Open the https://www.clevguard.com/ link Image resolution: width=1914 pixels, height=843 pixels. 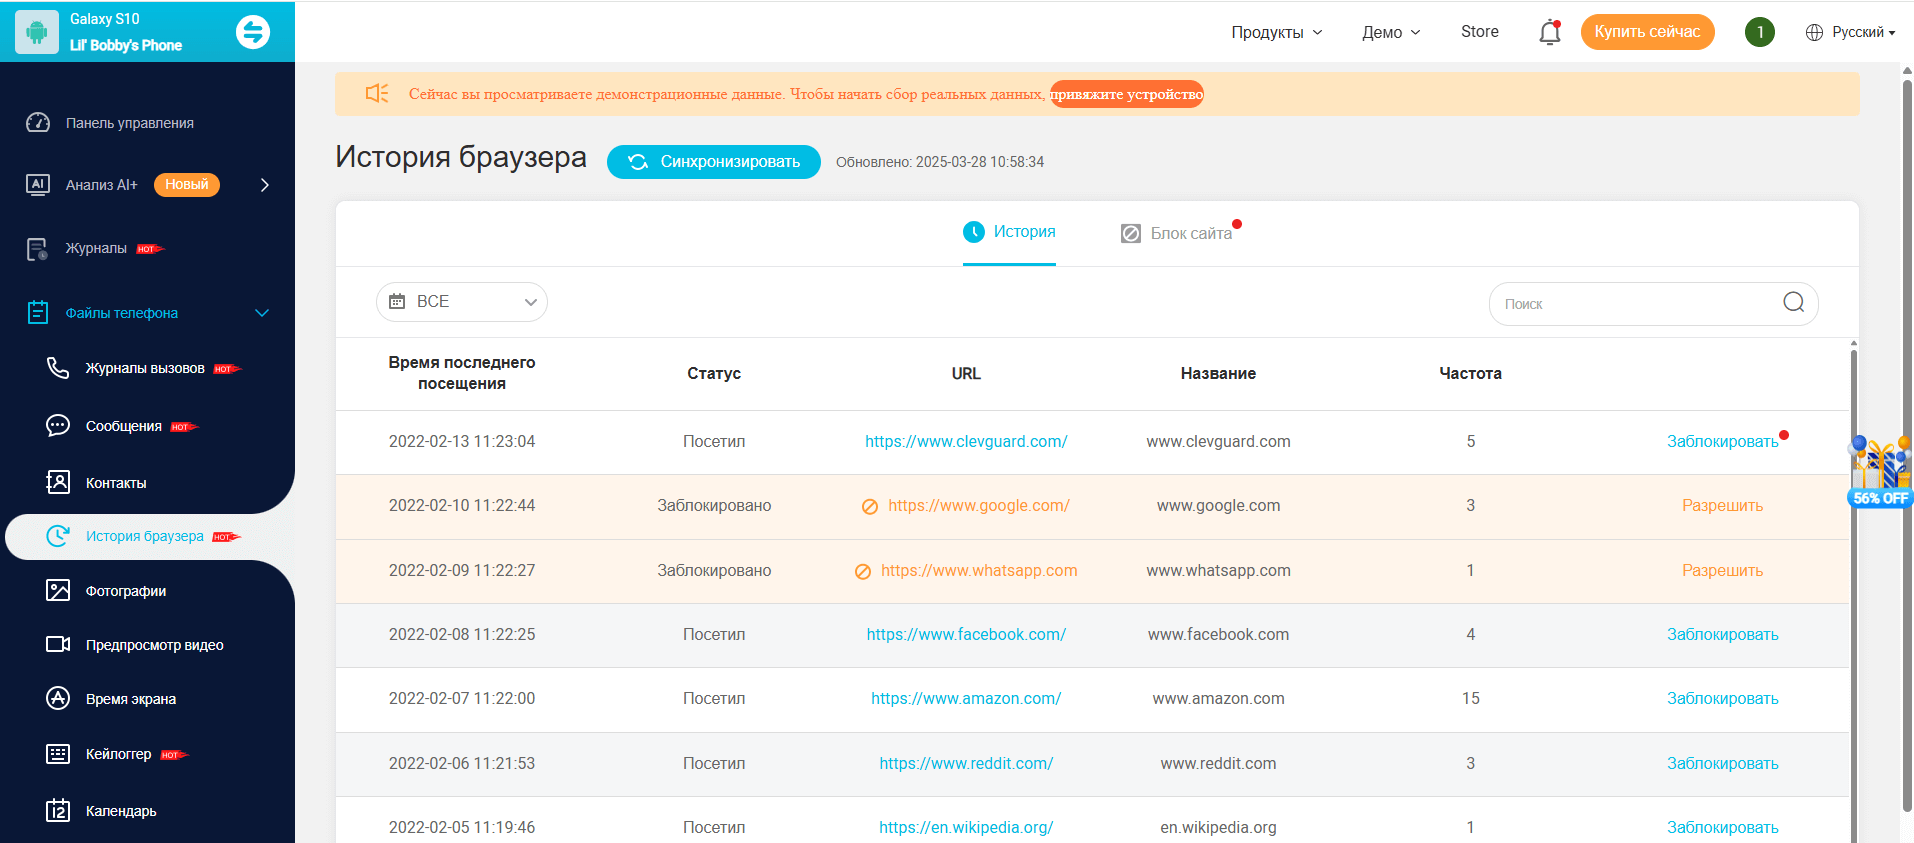(x=966, y=442)
